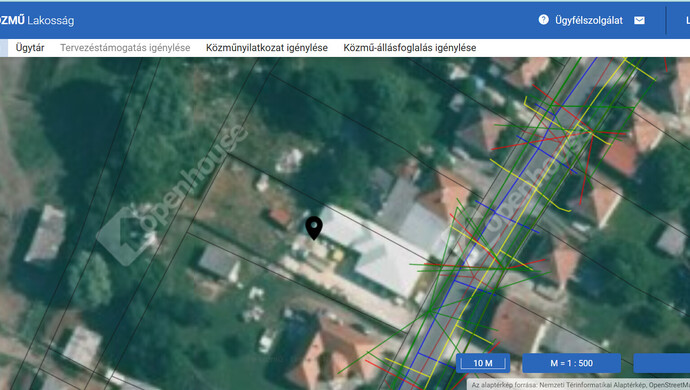Click the help question mark icon
690x390 pixels.
point(543,20)
